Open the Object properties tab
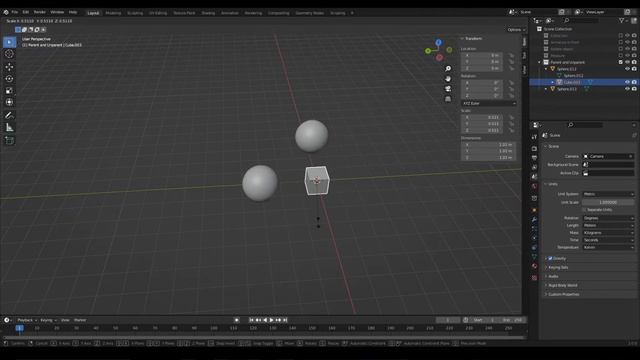Viewport: 640px width, 360px height. click(534, 210)
